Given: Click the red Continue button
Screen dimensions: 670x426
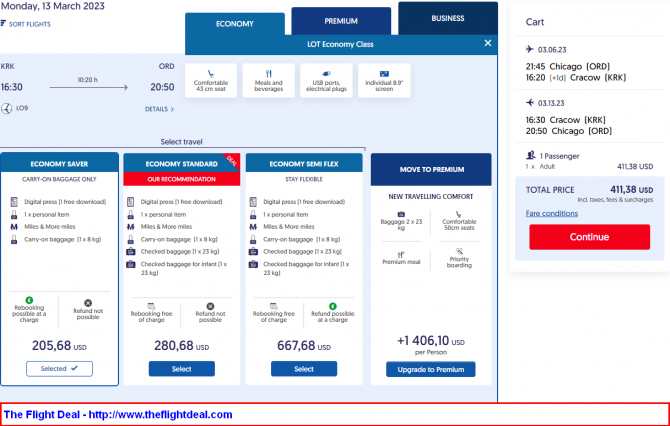Looking at the screenshot, I should [589, 237].
